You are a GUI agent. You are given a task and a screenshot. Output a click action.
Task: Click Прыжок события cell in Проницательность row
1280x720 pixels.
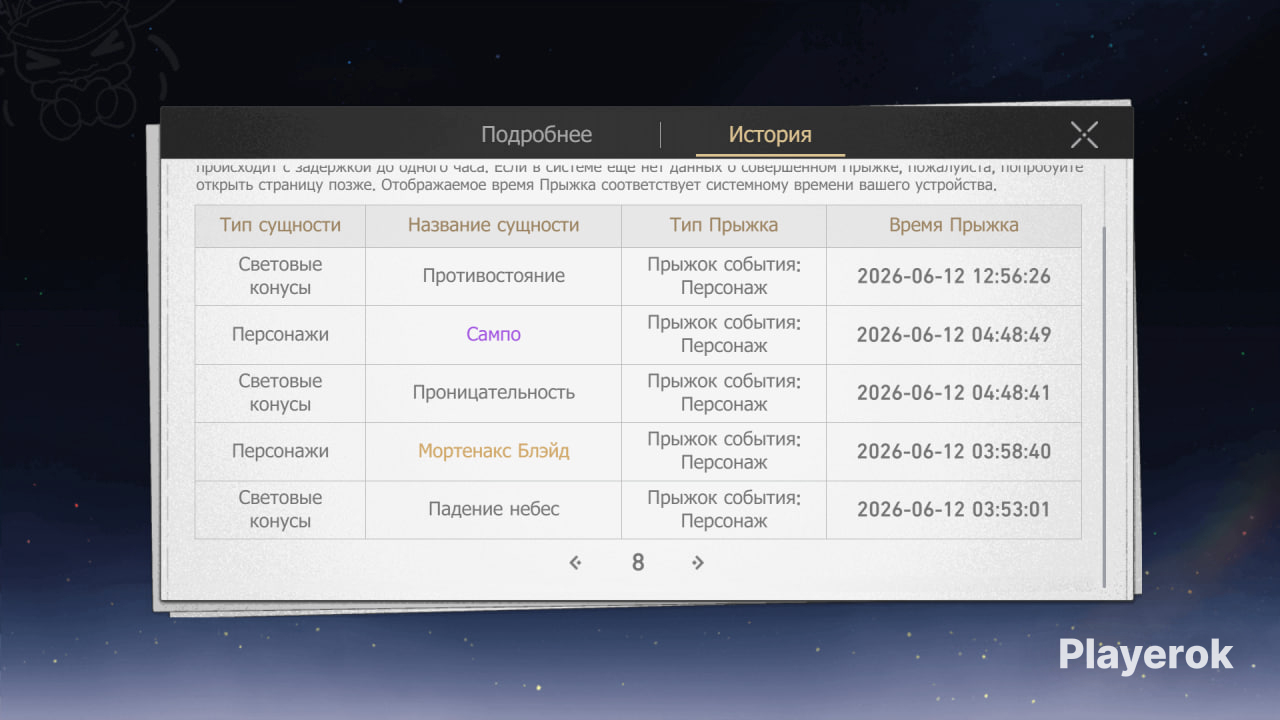tap(724, 392)
